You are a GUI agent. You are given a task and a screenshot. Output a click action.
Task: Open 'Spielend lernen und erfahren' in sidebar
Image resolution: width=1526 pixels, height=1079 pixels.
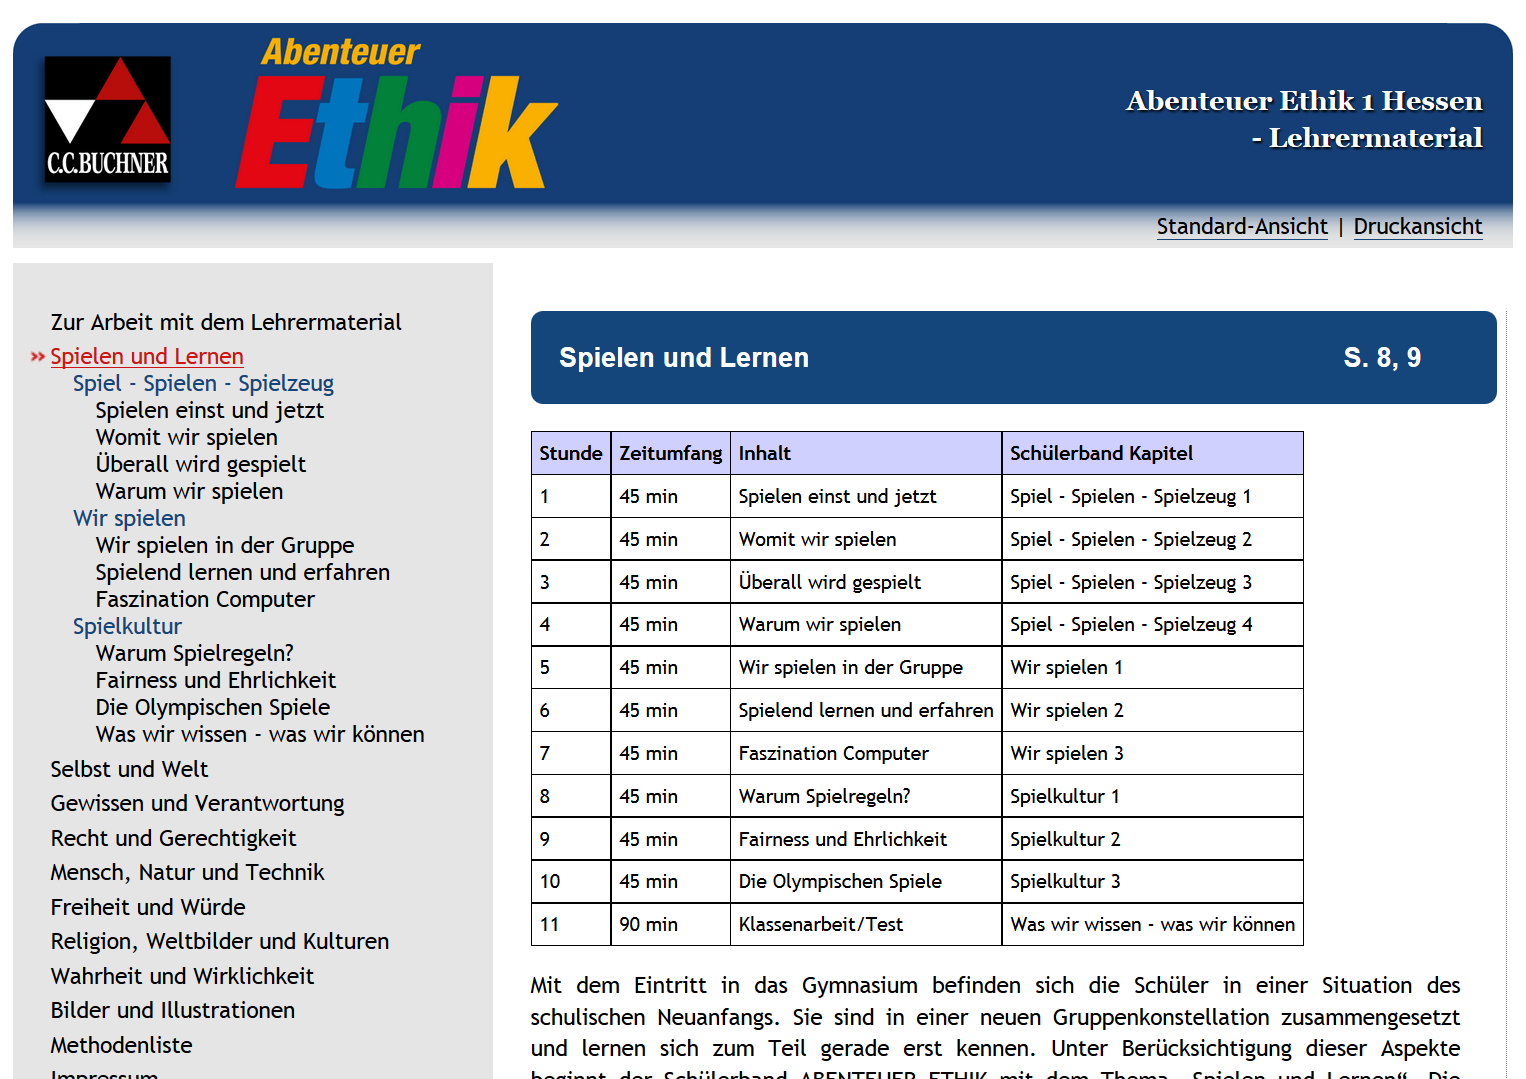pyautogui.click(x=243, y=572)
